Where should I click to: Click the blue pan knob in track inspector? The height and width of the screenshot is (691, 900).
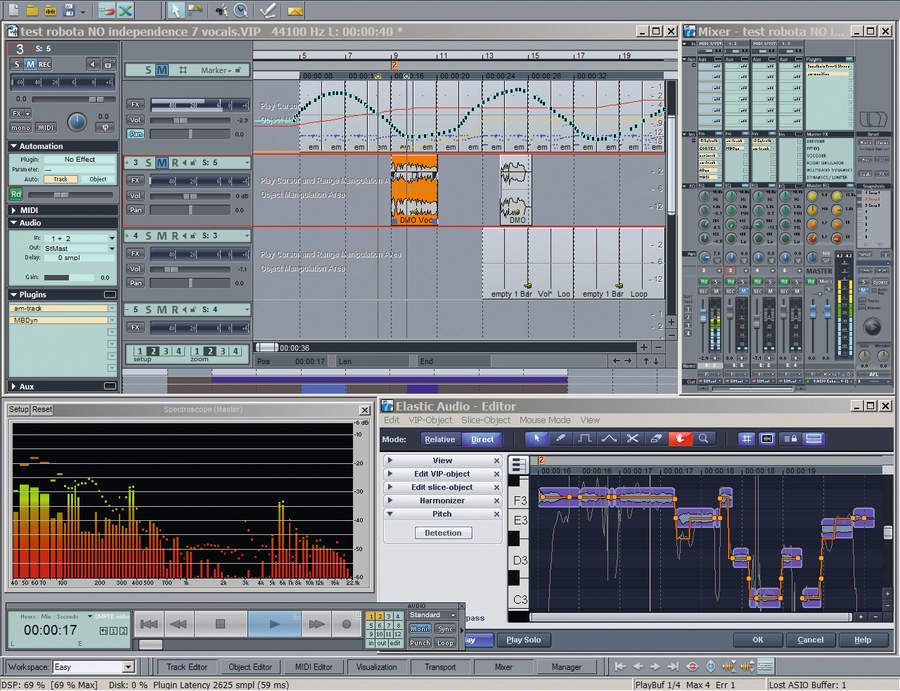click(x=77, y=122)
